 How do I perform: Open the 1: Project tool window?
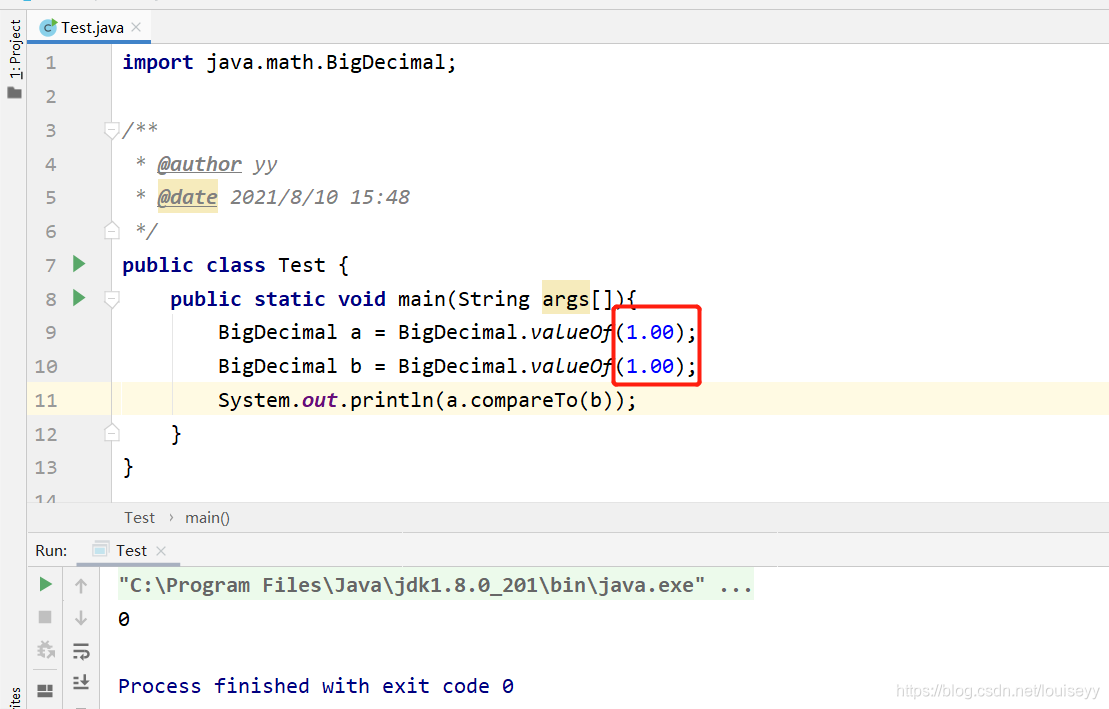15,50
